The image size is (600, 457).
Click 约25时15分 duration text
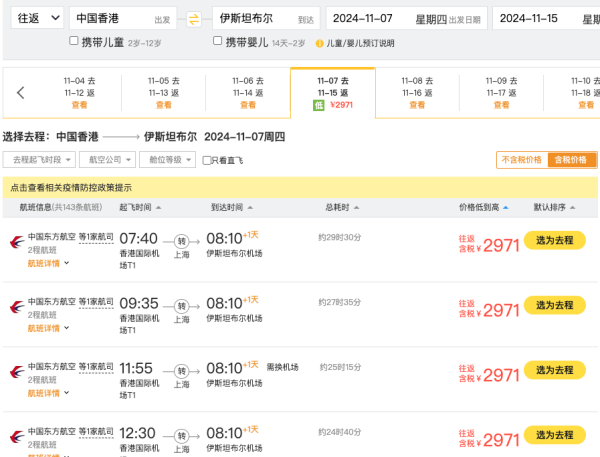pos(340,367)
